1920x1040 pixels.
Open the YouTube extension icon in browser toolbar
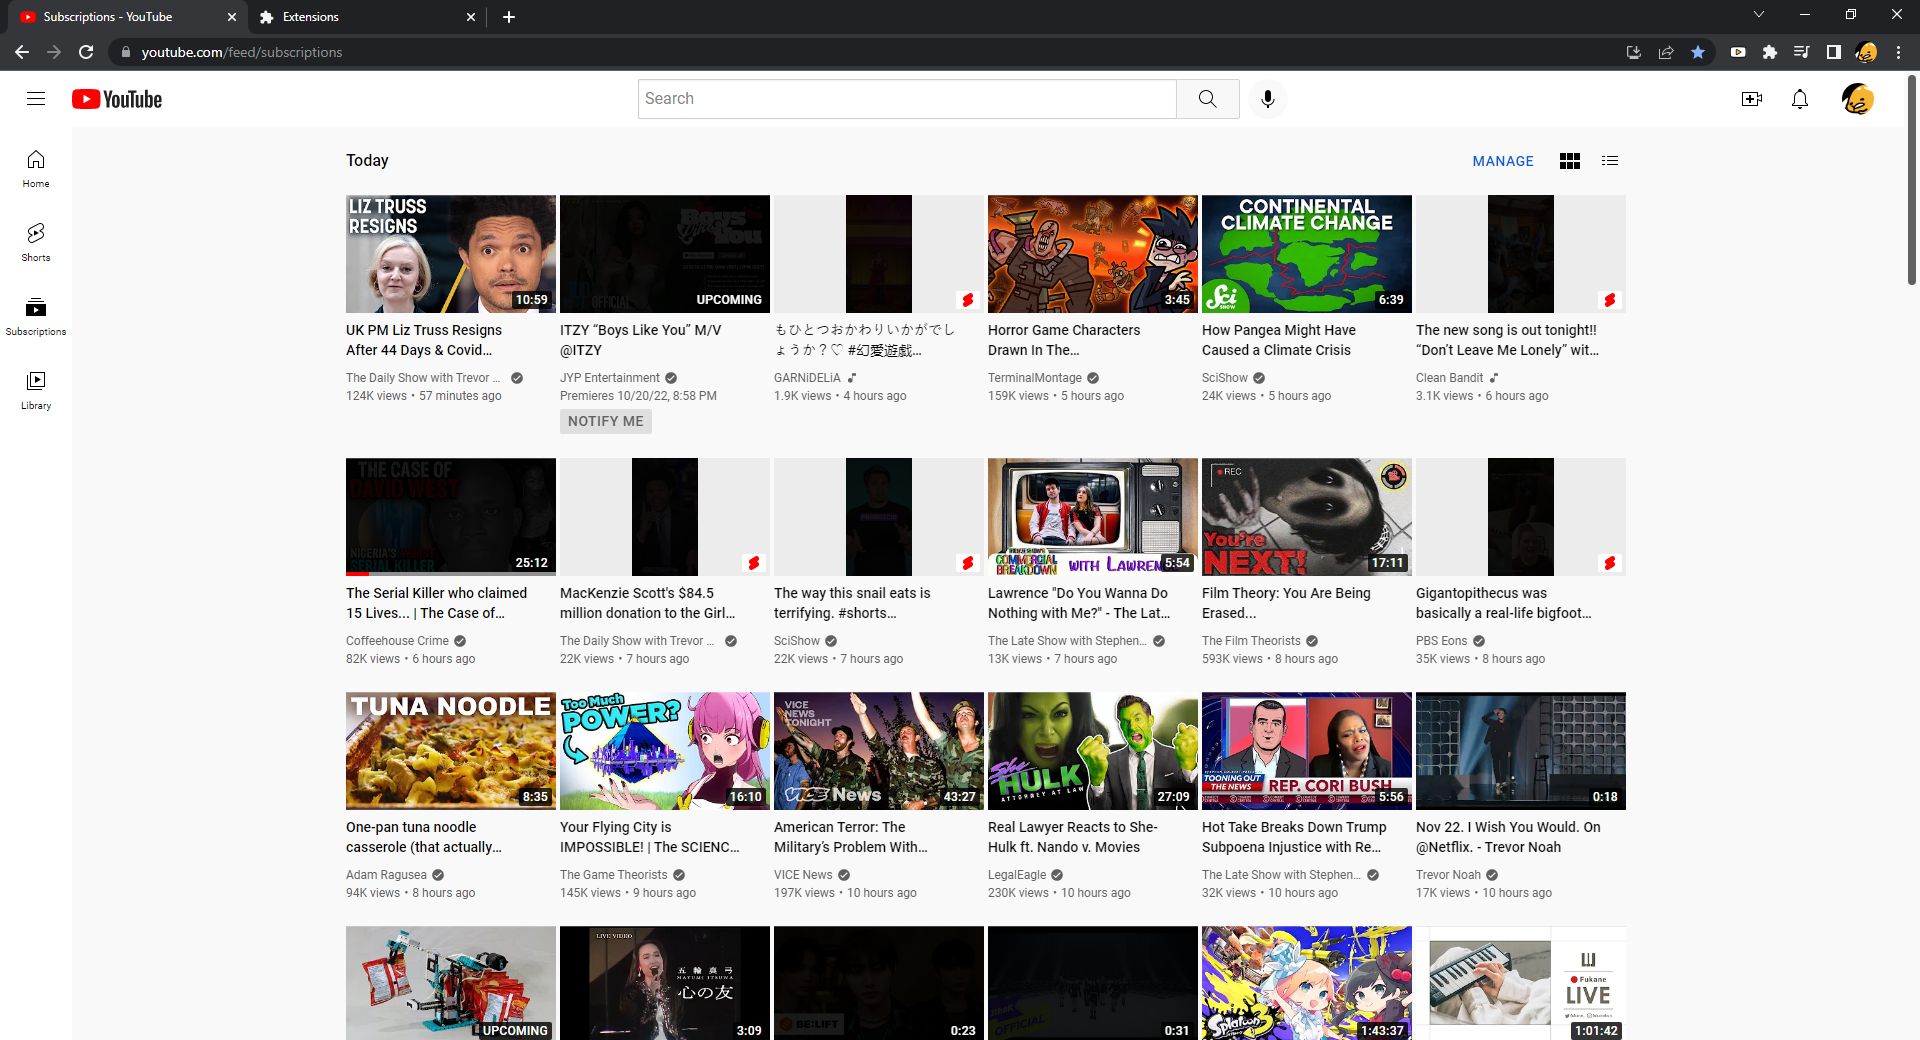[x=1738, y=52]
